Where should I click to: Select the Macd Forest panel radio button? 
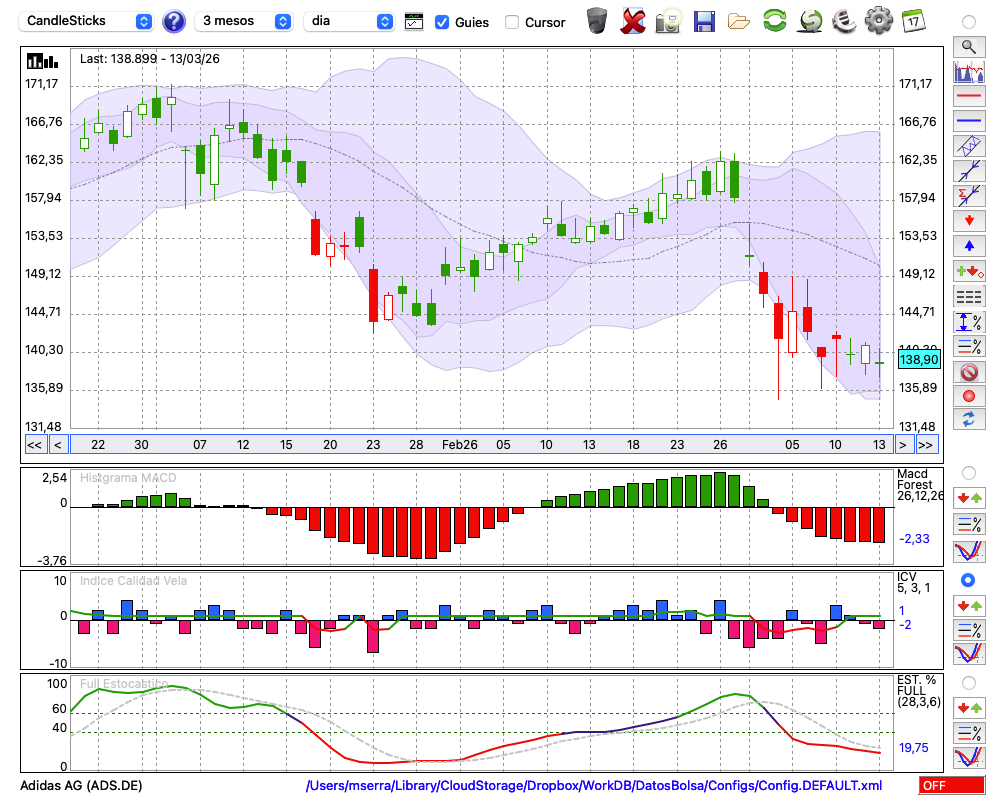click(969, 473)
